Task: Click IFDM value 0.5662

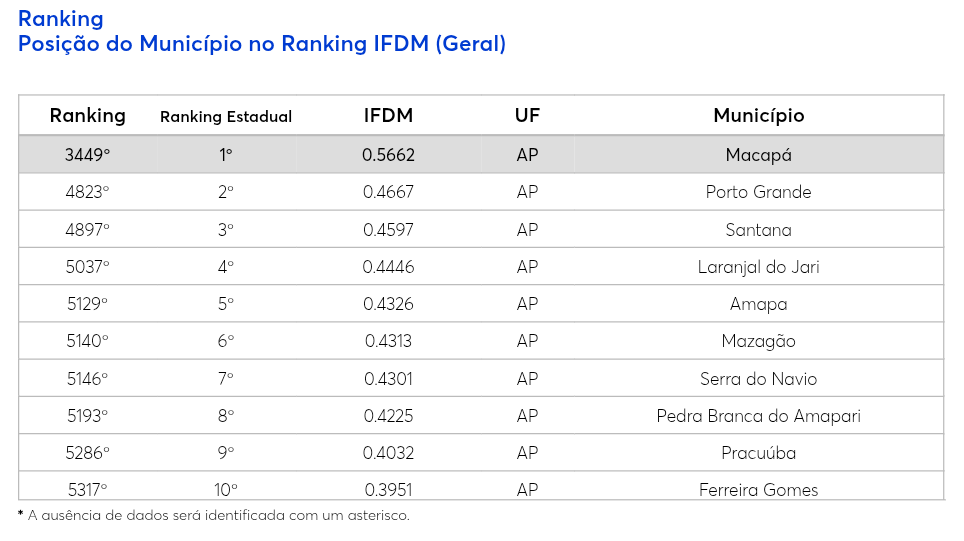Action: (388, 155)
